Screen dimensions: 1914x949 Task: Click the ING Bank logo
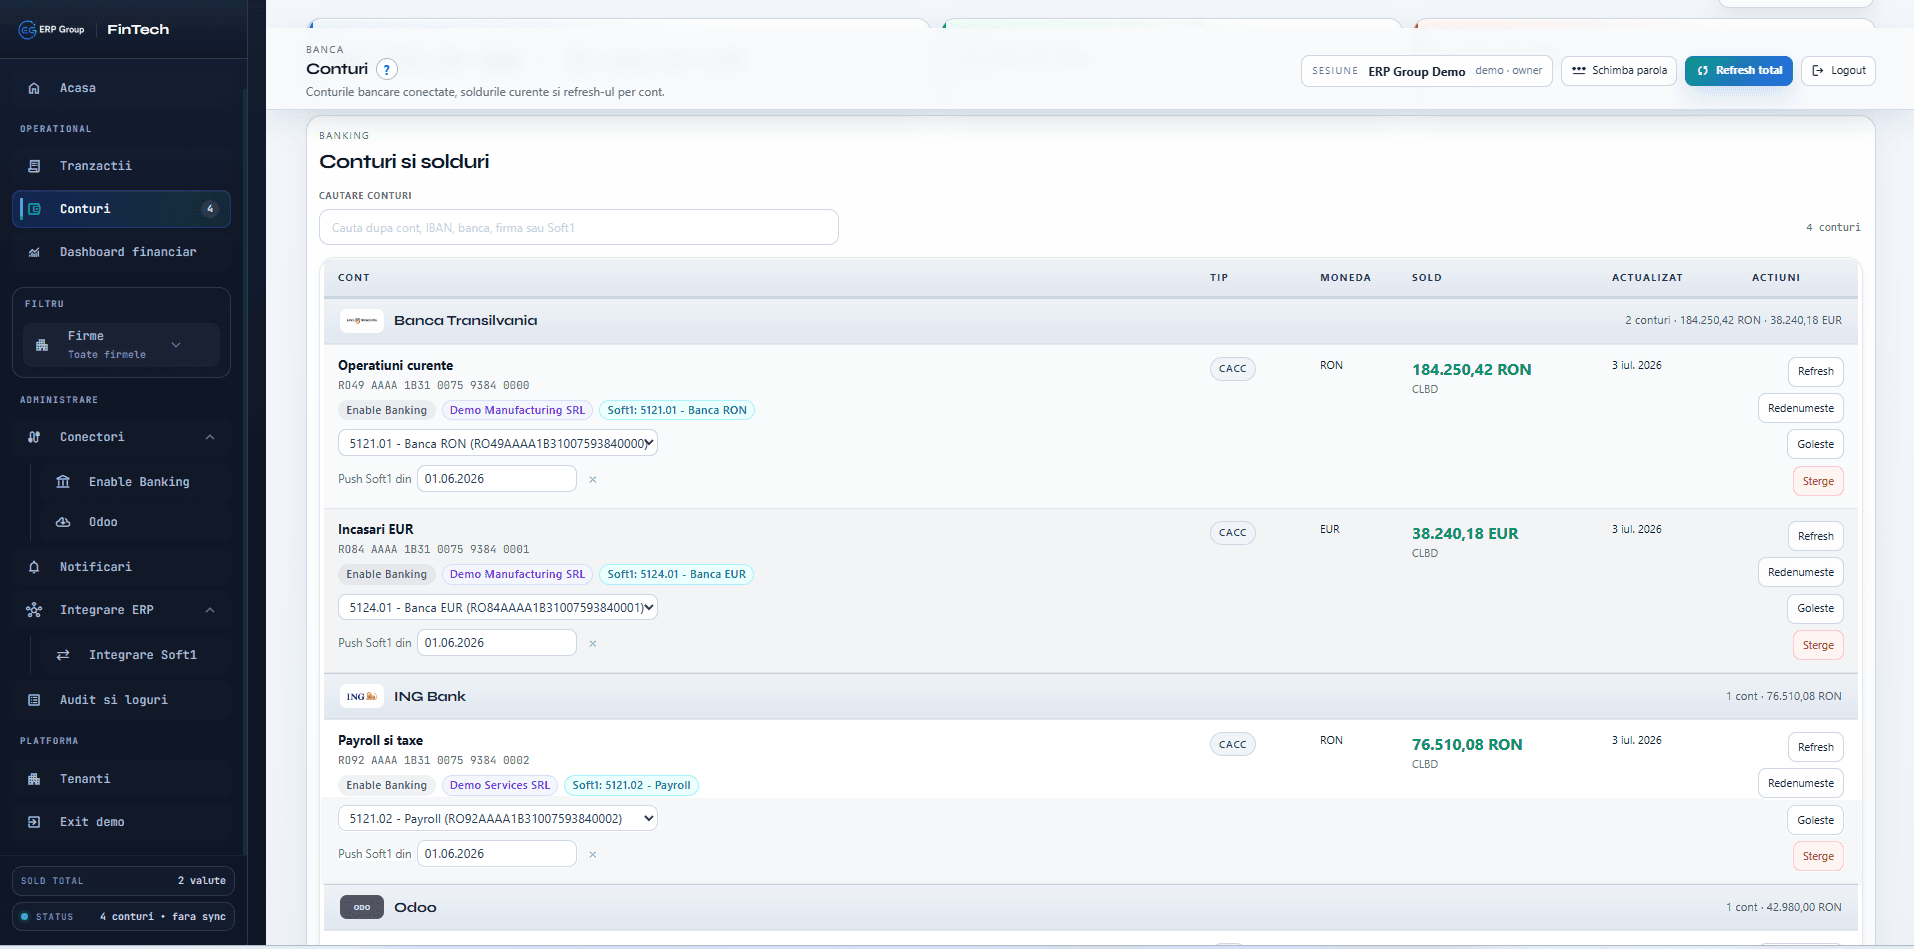pyautogui.click(x=361, y=697)
